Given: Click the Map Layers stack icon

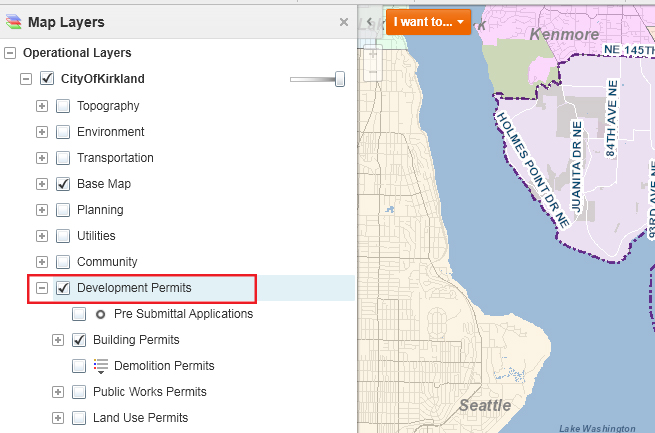Looking at the screenshot, I should pos(13,21).
